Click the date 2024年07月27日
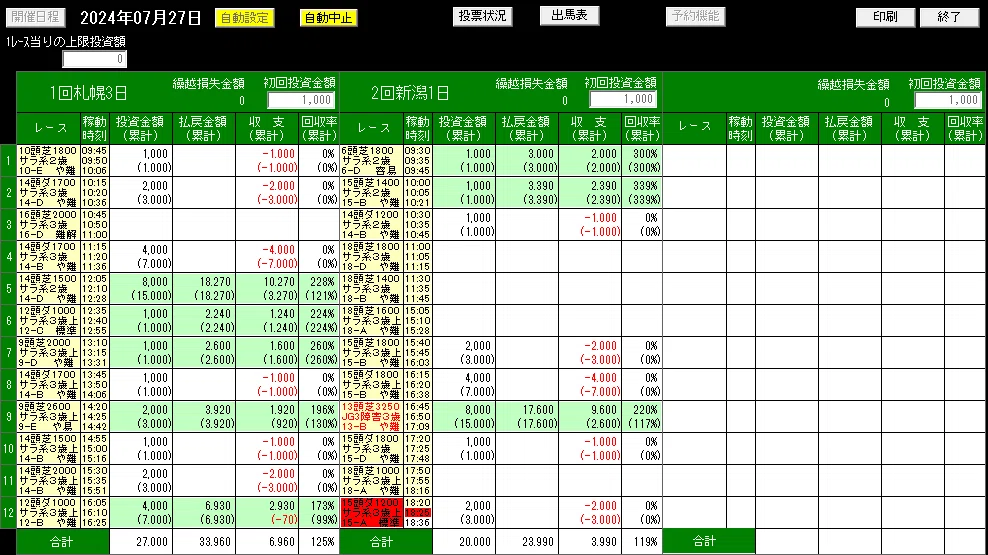Viewport: 988px width, 555px height. click(141, 18)
